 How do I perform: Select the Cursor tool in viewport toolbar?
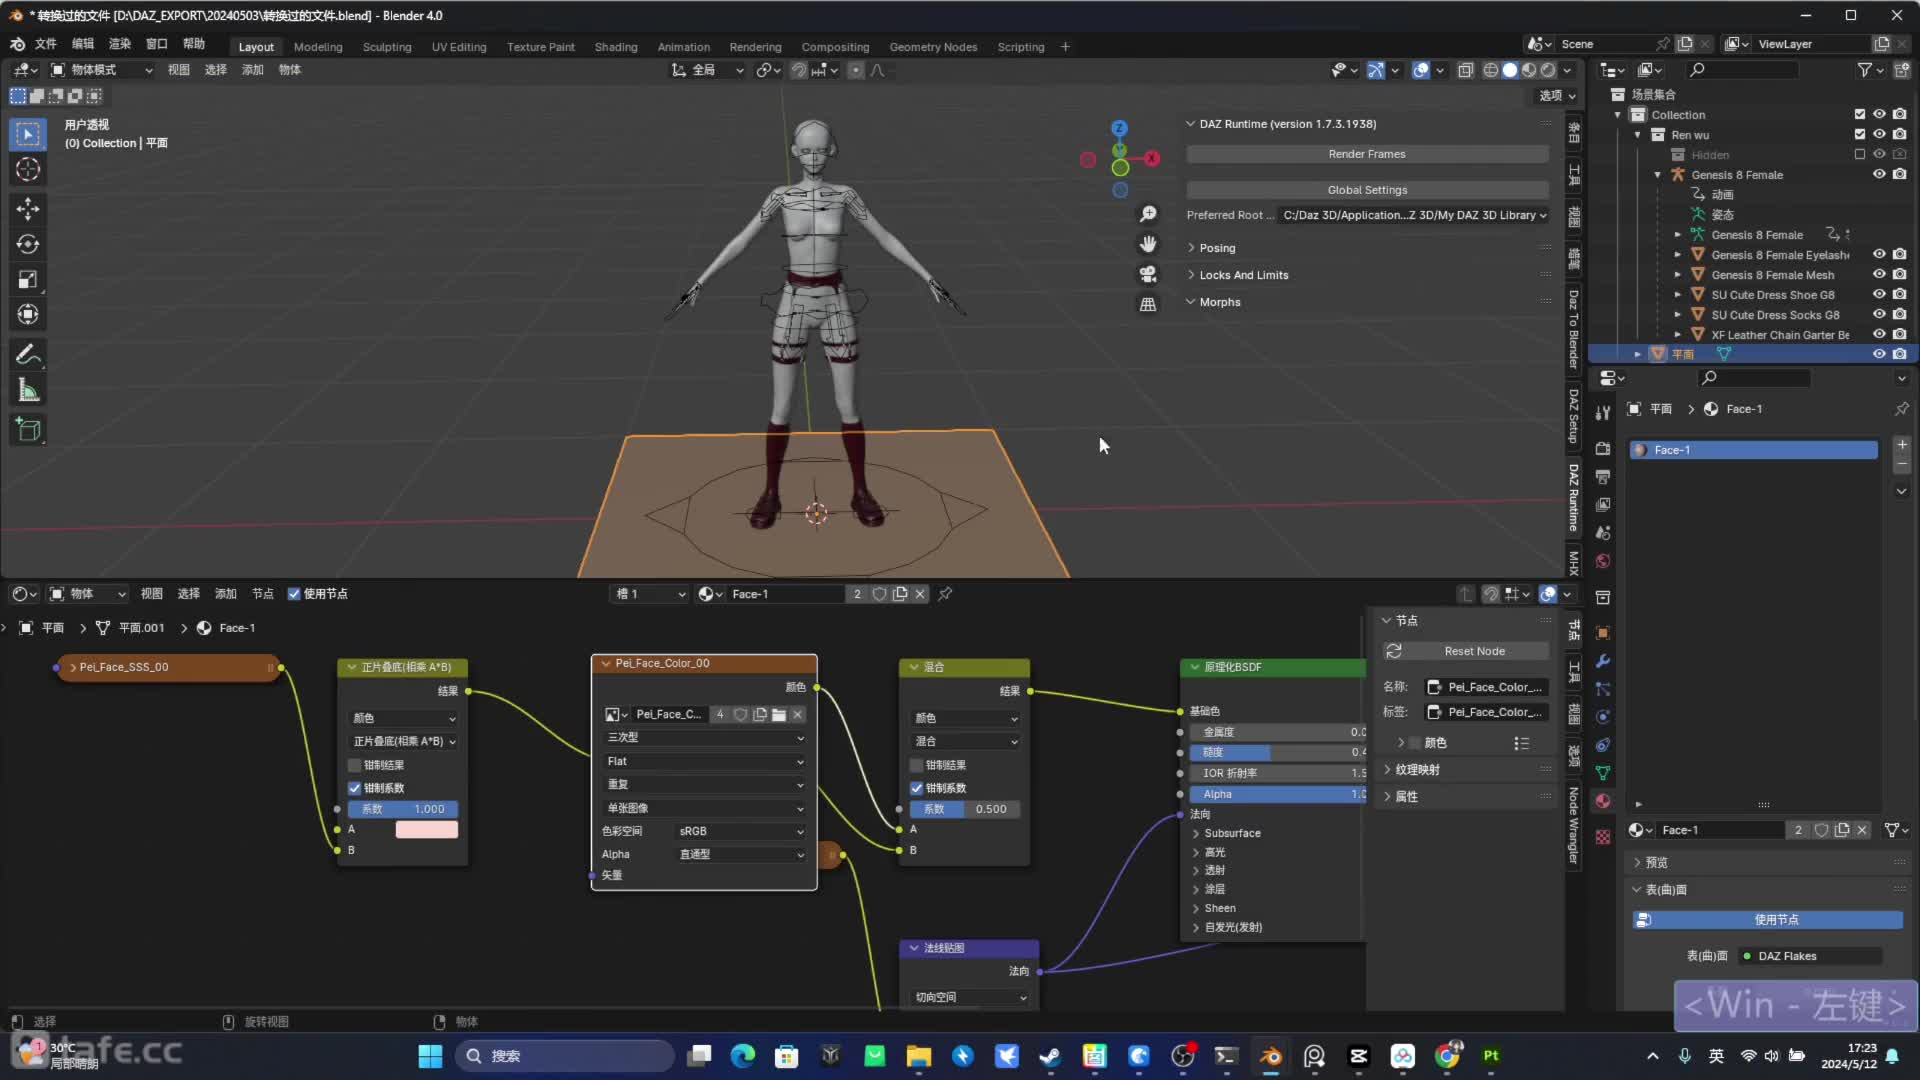(28, 169)
